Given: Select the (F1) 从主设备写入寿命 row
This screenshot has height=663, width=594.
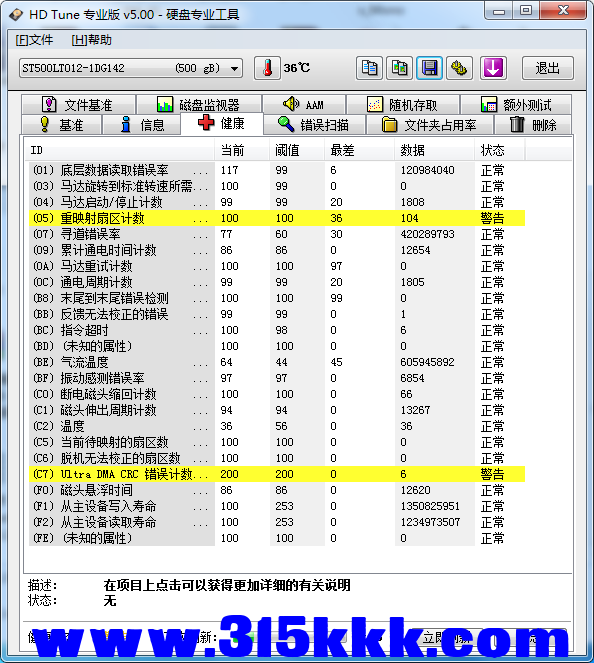Looking at the screenshot, I should 277,506.
